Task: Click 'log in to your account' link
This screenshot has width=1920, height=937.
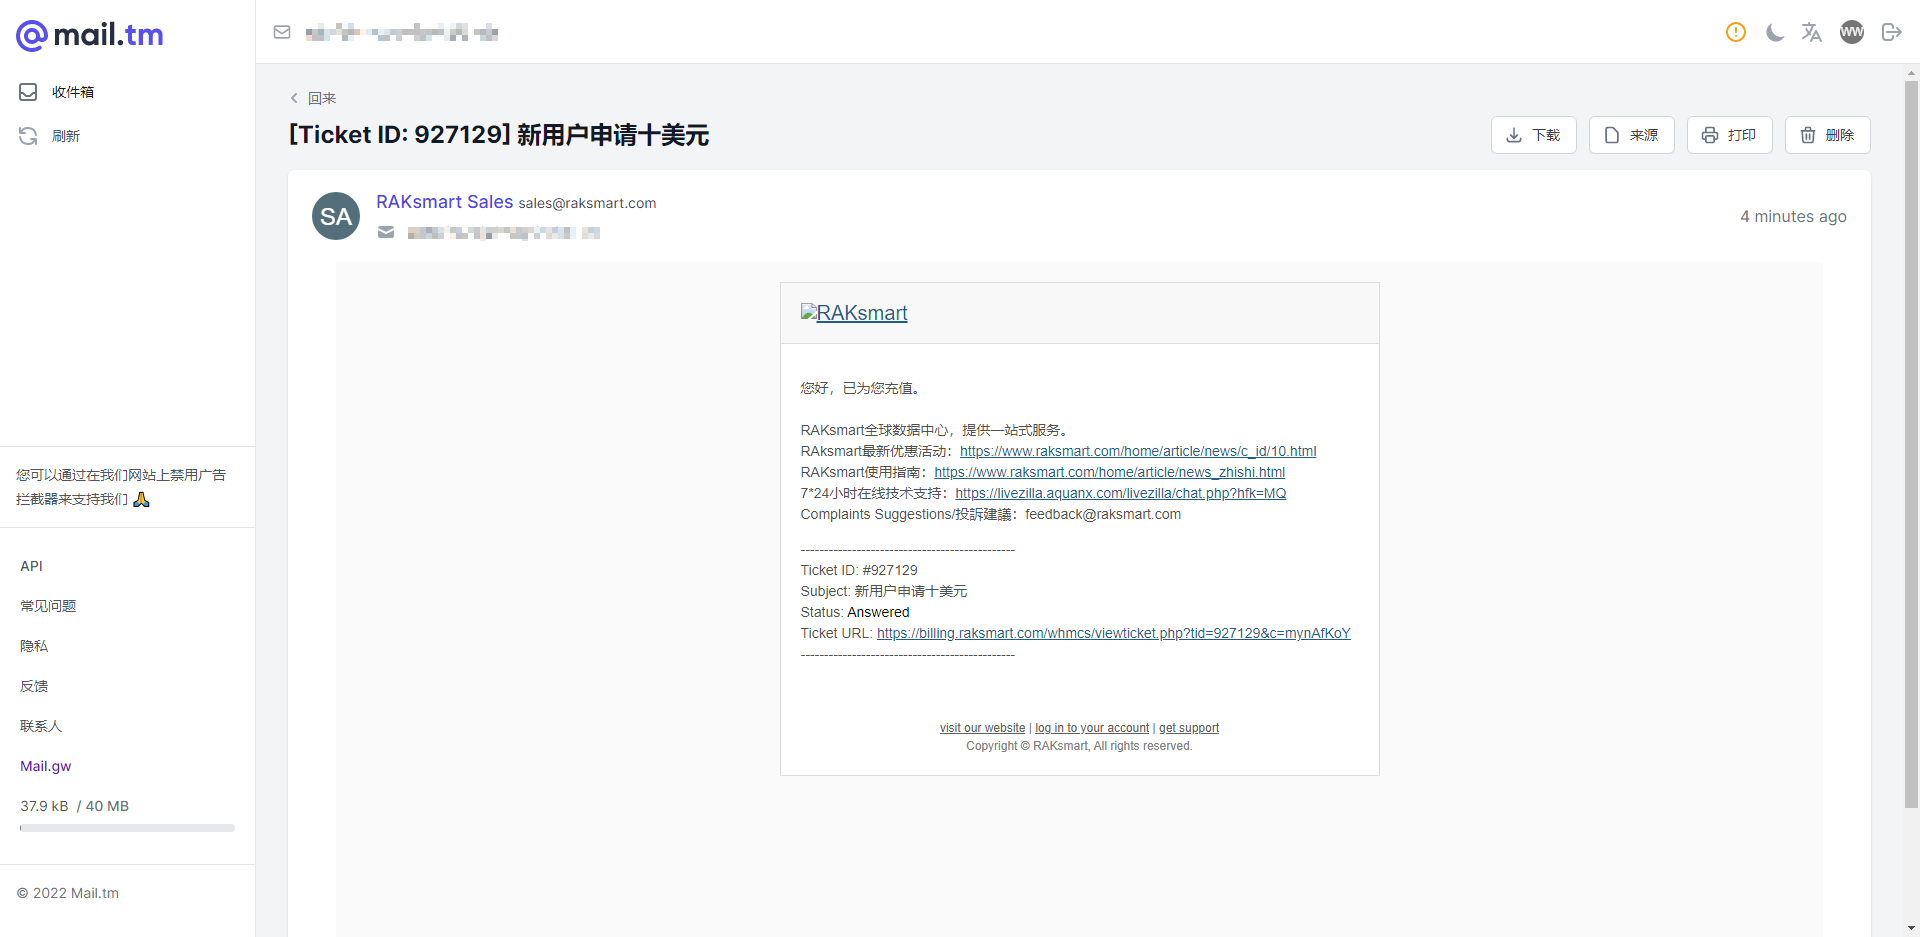Action: pyautogui.click(x=1092, y=728)
